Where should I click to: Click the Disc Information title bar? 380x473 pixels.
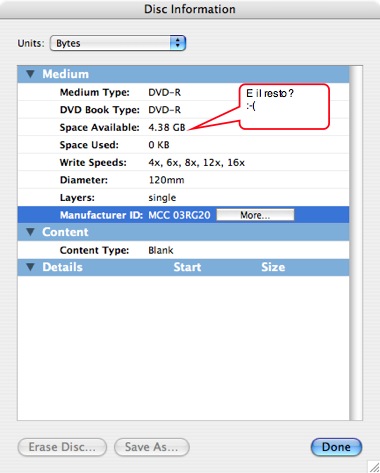tap(190, 9)
